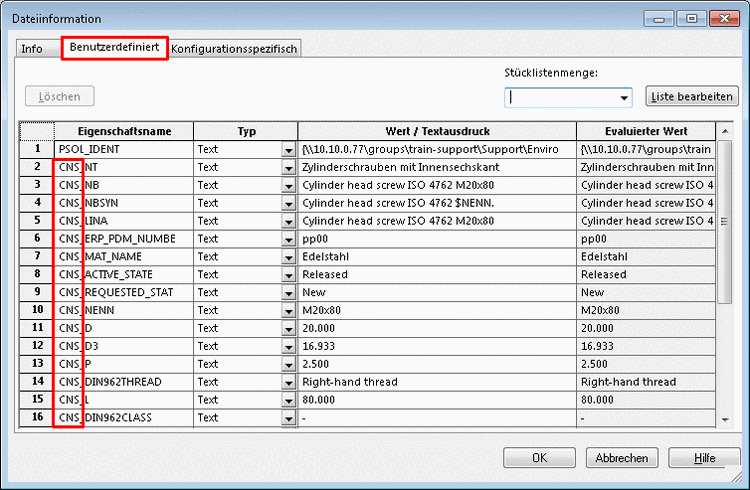
Task: Open Typ dropdown for CNS_LINA row
Action: pyautogui.click(x=288, y=222)
